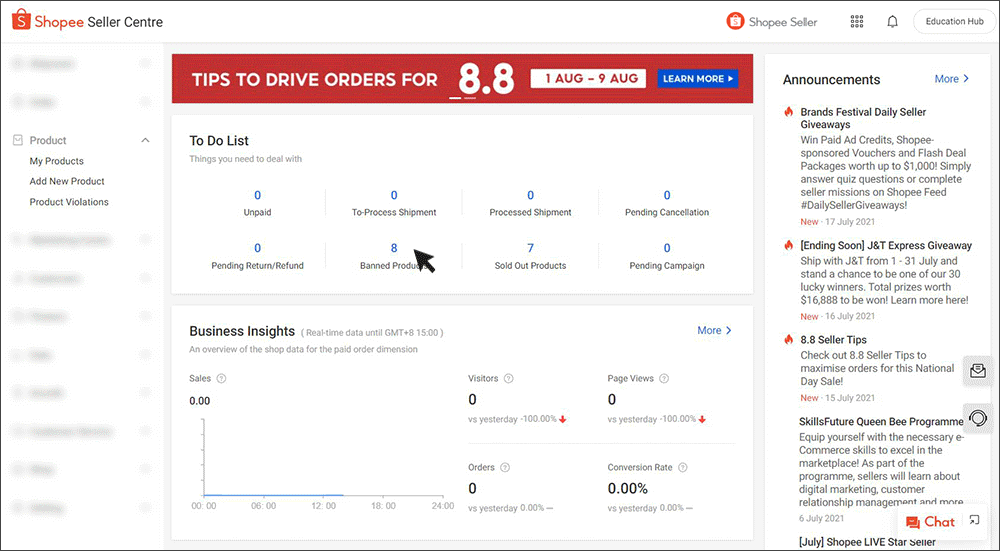
Task: Open the 8 Banned Products count
Action: (394, 248)
